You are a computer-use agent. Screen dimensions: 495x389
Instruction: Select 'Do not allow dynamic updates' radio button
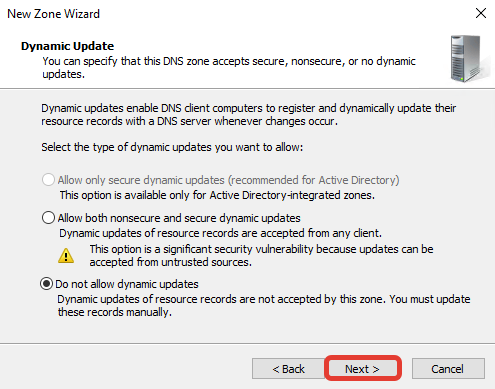tap(46, 284)
